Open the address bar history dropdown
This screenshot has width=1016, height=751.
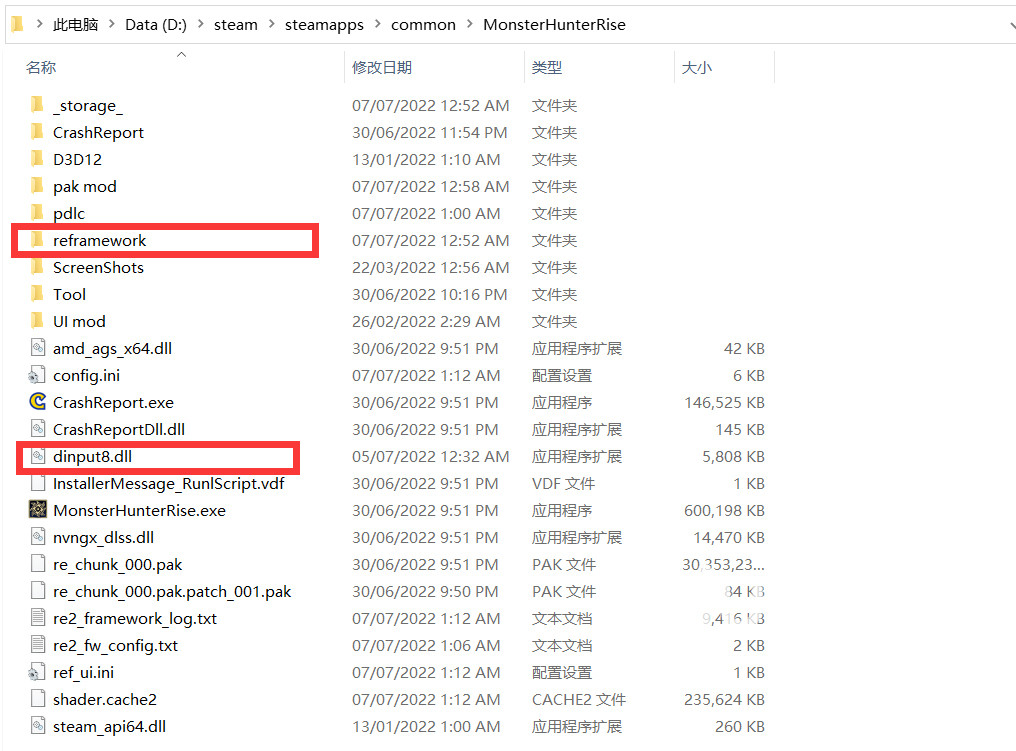tap(1003, 24)
